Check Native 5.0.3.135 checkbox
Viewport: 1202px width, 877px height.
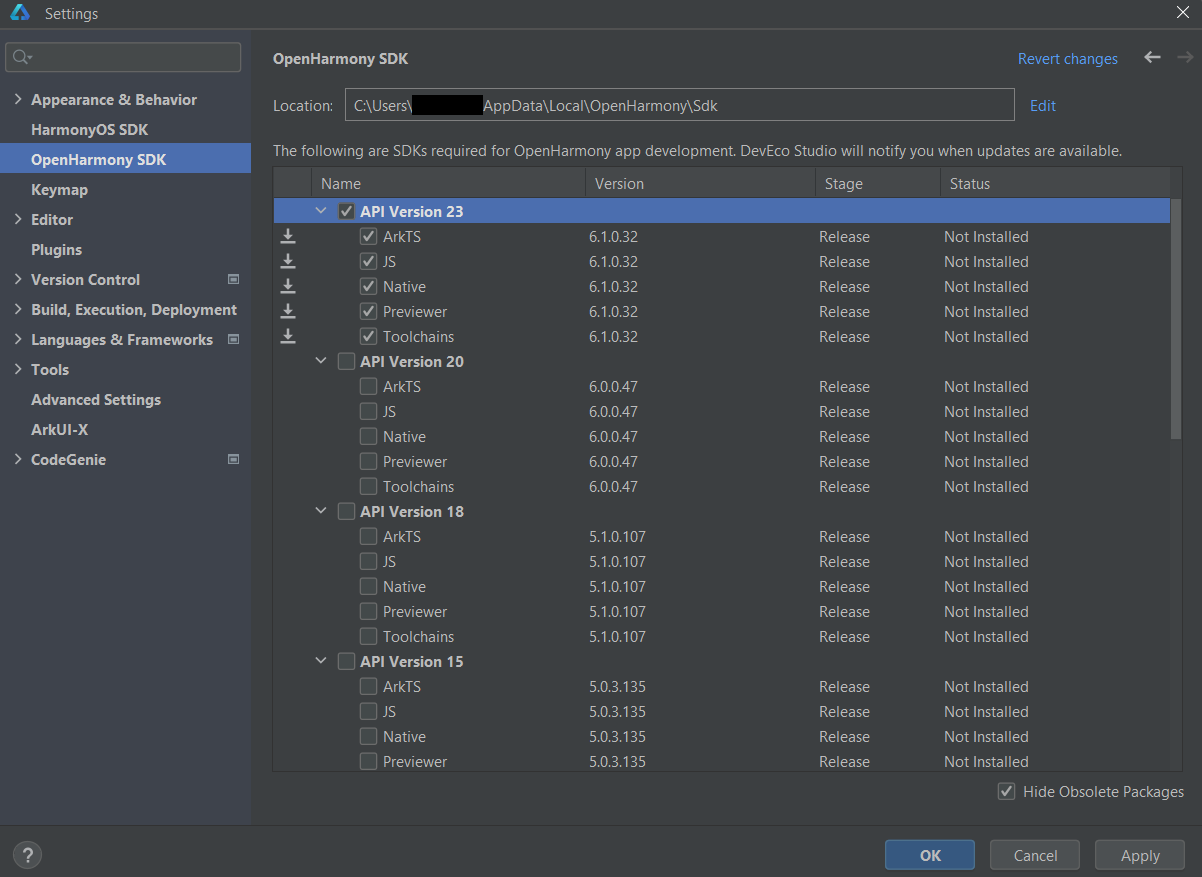click(369, 737)
